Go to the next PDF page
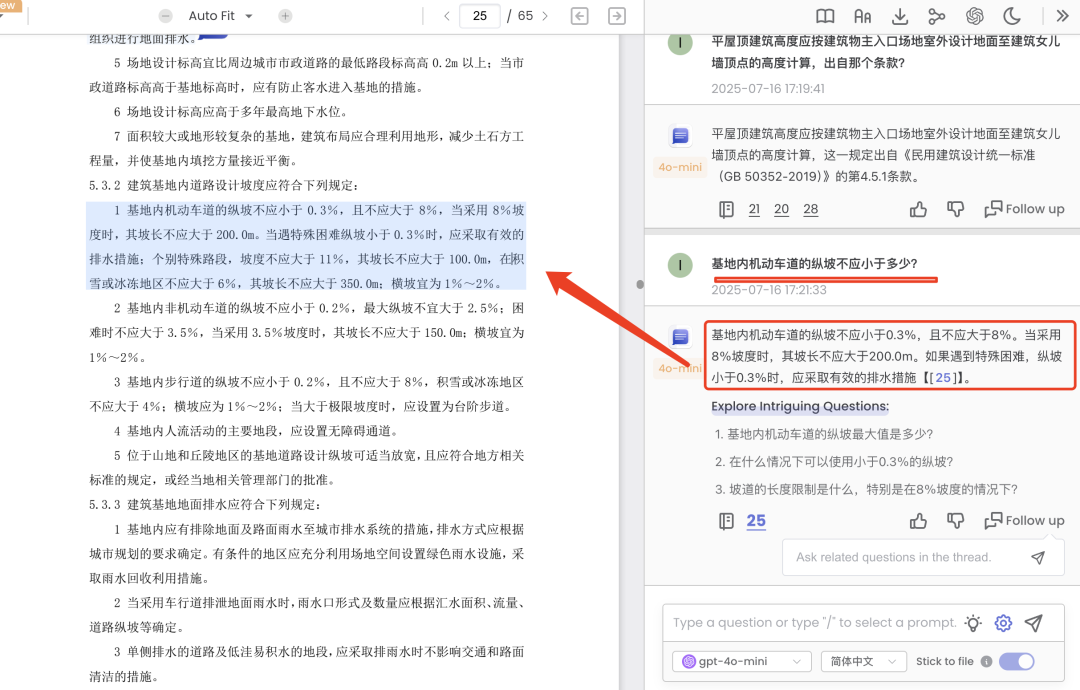1080x690 pixels. click(545, 16)
